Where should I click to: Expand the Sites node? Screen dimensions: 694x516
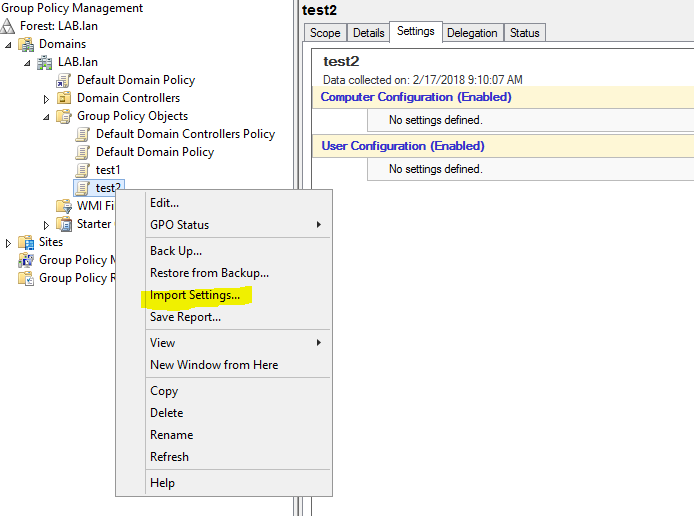(8, 243)
